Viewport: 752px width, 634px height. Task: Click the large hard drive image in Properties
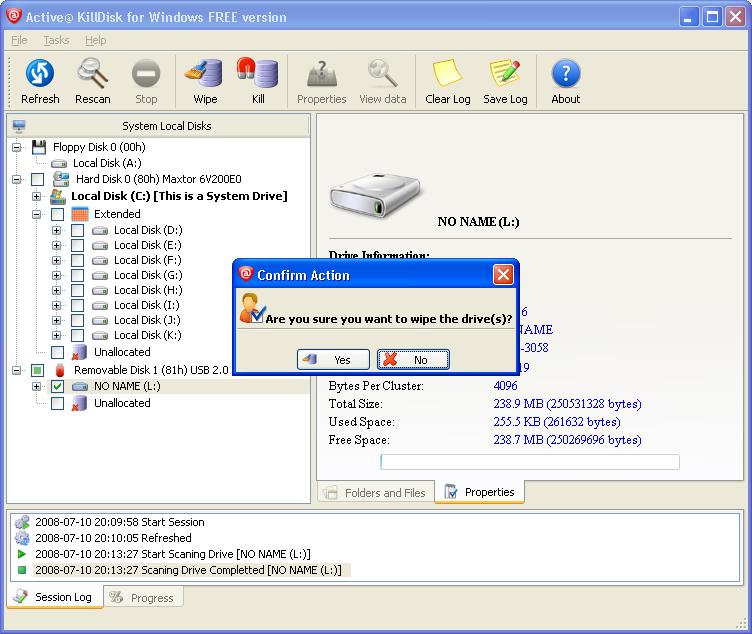point(375,195)
